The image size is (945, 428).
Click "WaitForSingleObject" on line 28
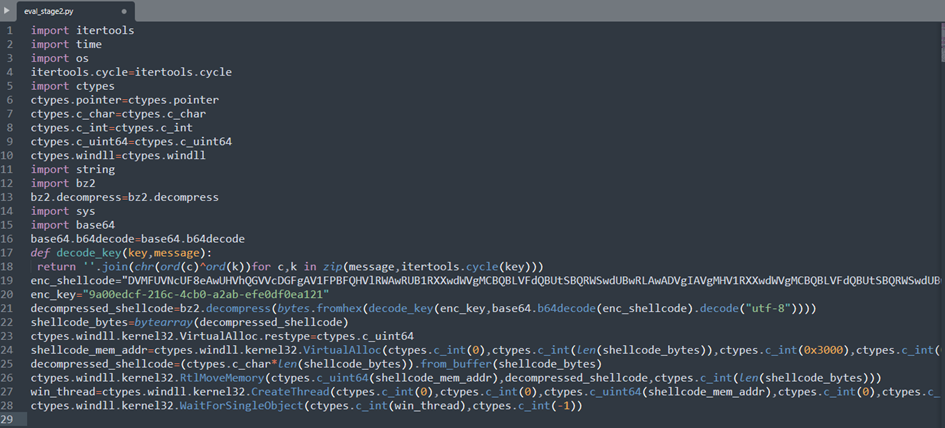tap(242, 406)
